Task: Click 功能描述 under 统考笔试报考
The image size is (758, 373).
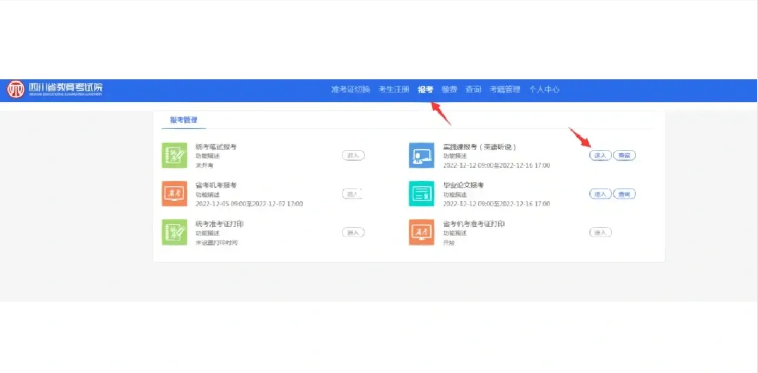Action: 207,156
